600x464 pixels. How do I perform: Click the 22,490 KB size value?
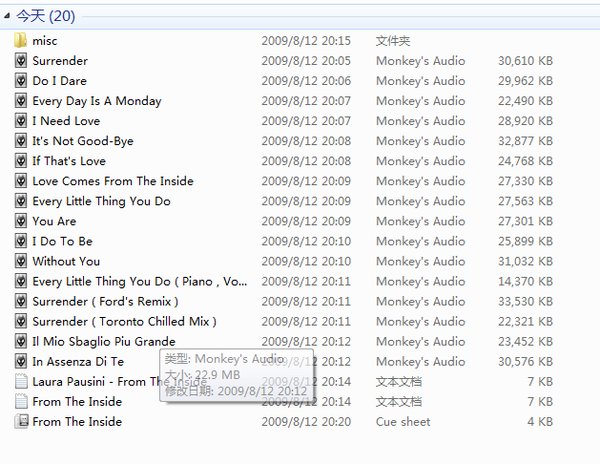525,101
